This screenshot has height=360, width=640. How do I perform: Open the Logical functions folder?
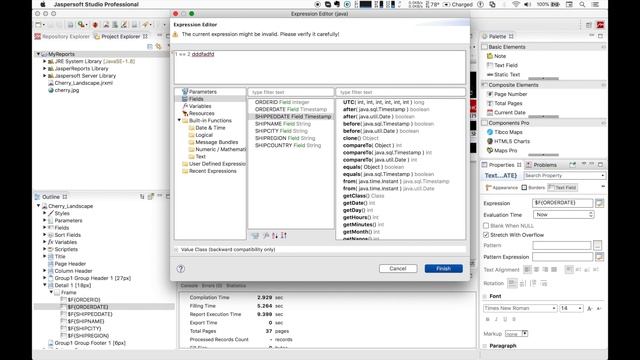point(204,135)
